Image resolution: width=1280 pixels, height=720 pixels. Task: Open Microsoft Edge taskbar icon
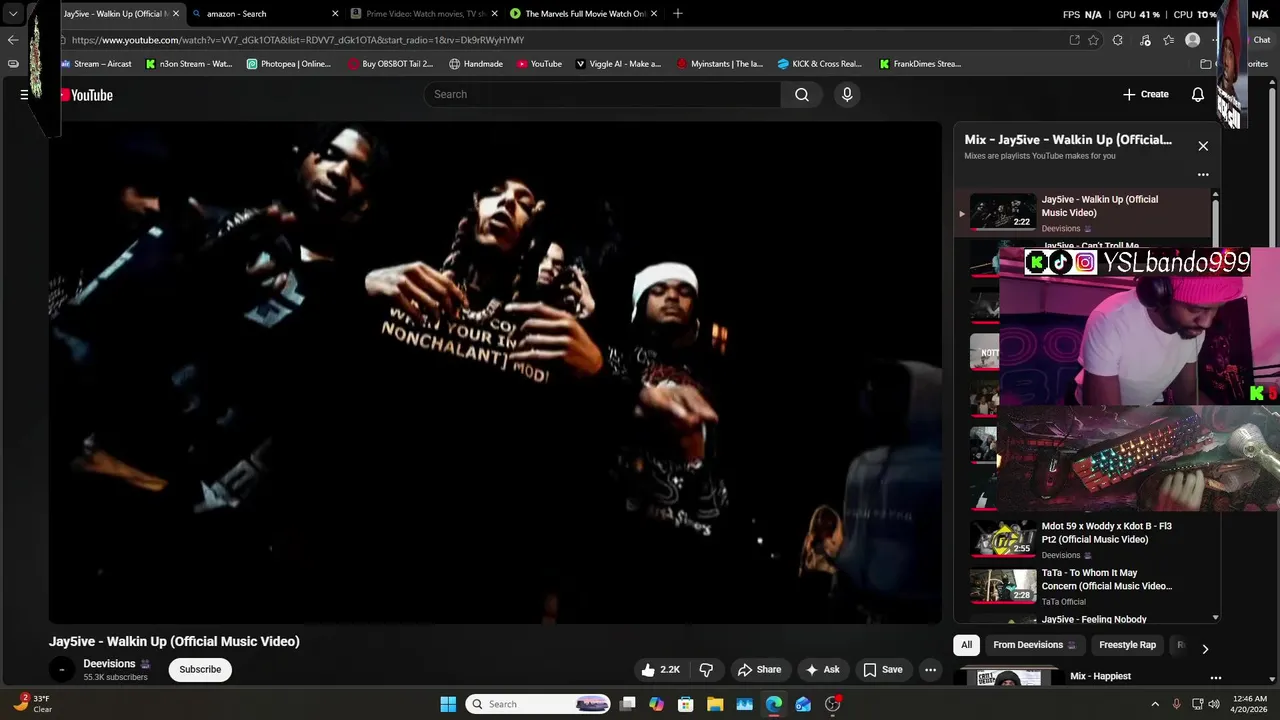click(774, 704)
